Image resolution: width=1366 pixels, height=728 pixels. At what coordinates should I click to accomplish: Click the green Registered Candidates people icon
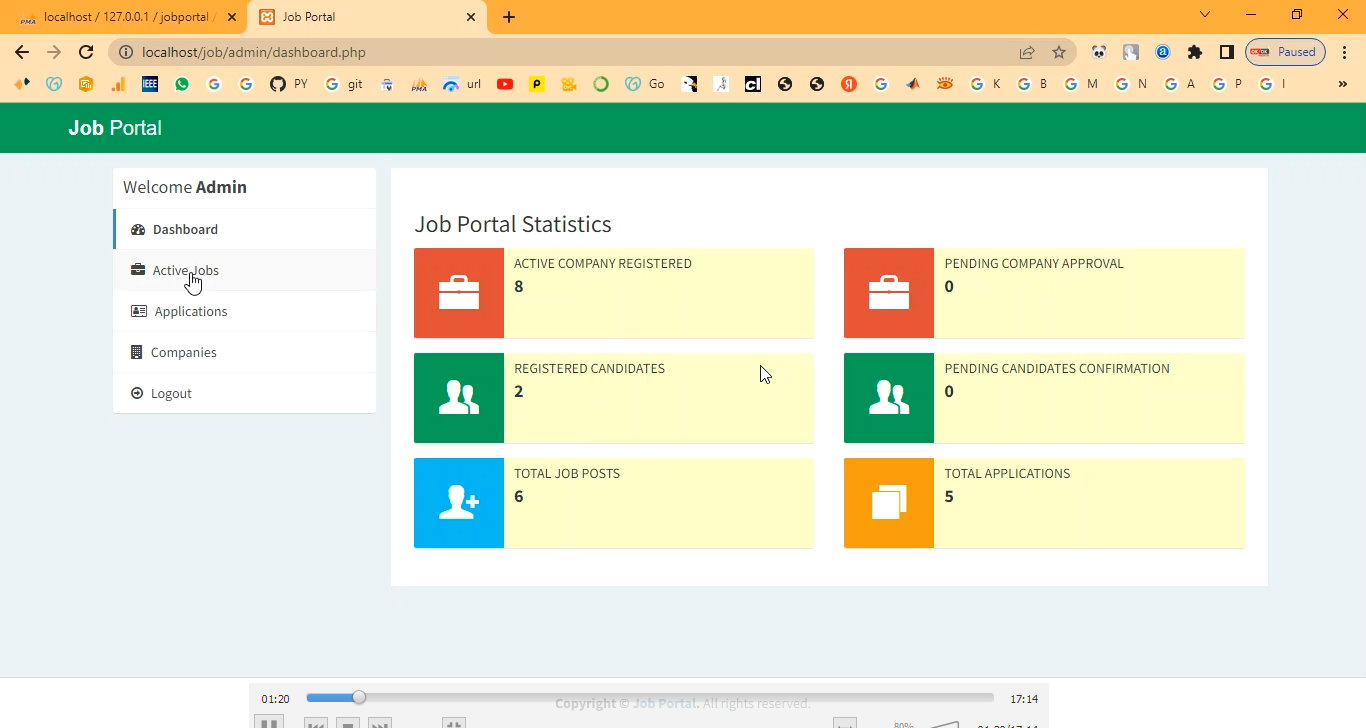(x=459, y=398)
